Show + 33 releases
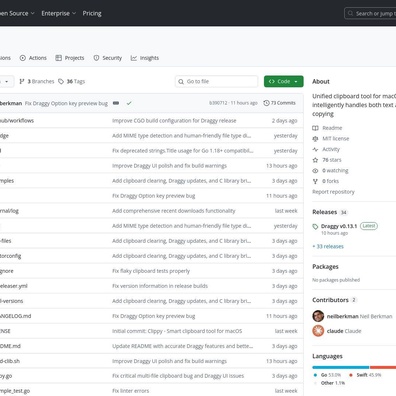Screen dimensions: 396x396 [328, 247]
